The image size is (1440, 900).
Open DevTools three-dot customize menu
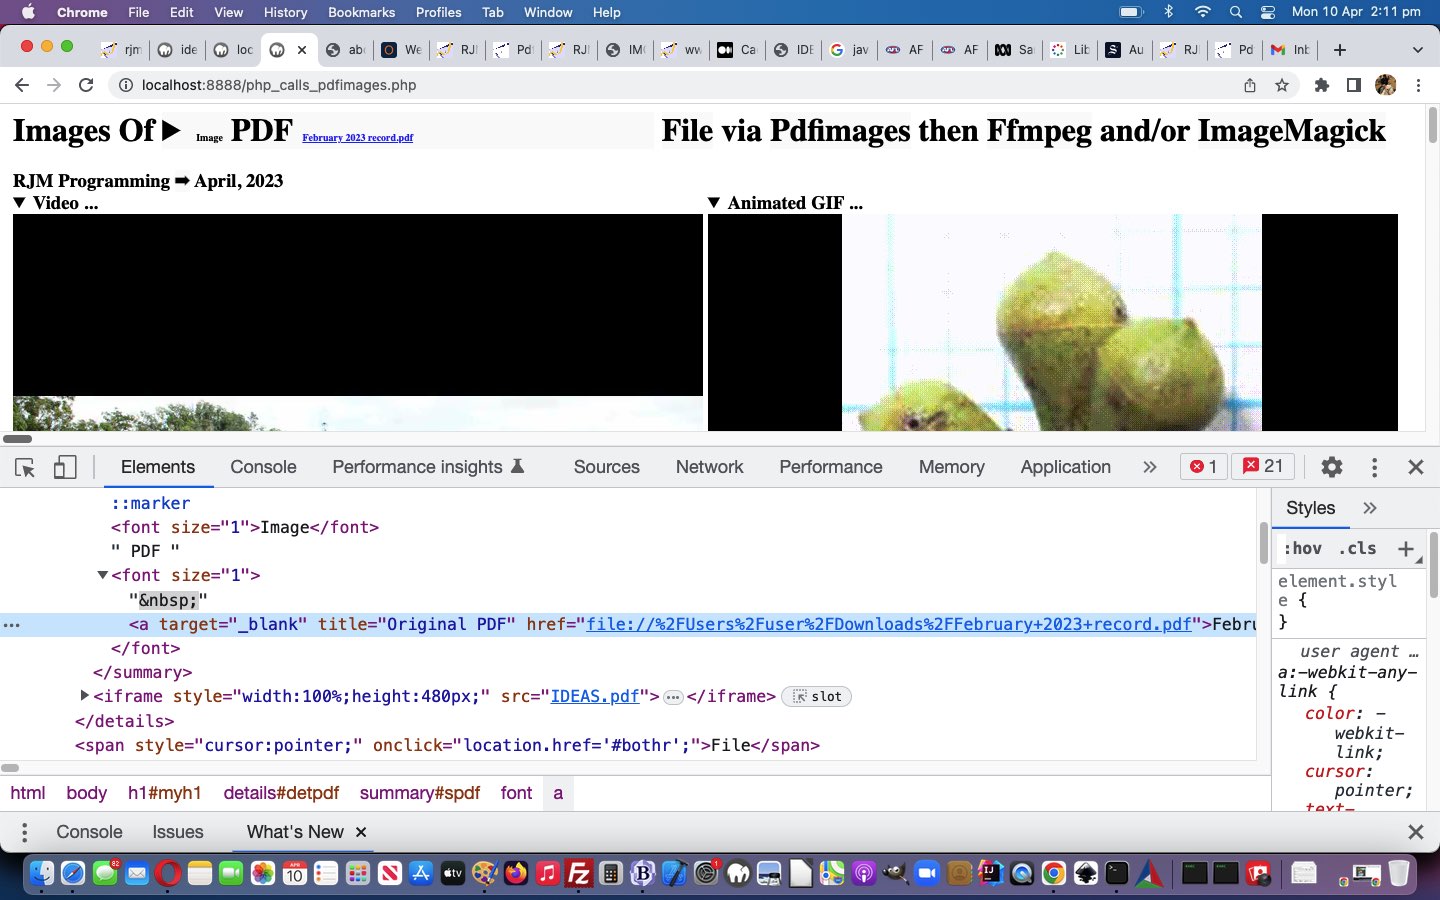(x=1374, y=467)
